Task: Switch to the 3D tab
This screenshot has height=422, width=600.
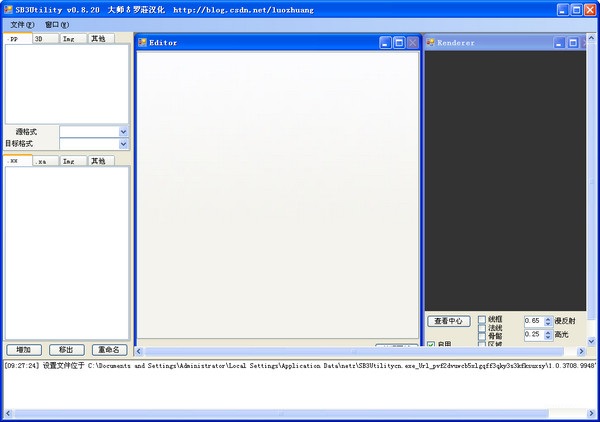Action: (x=46, y=39)
